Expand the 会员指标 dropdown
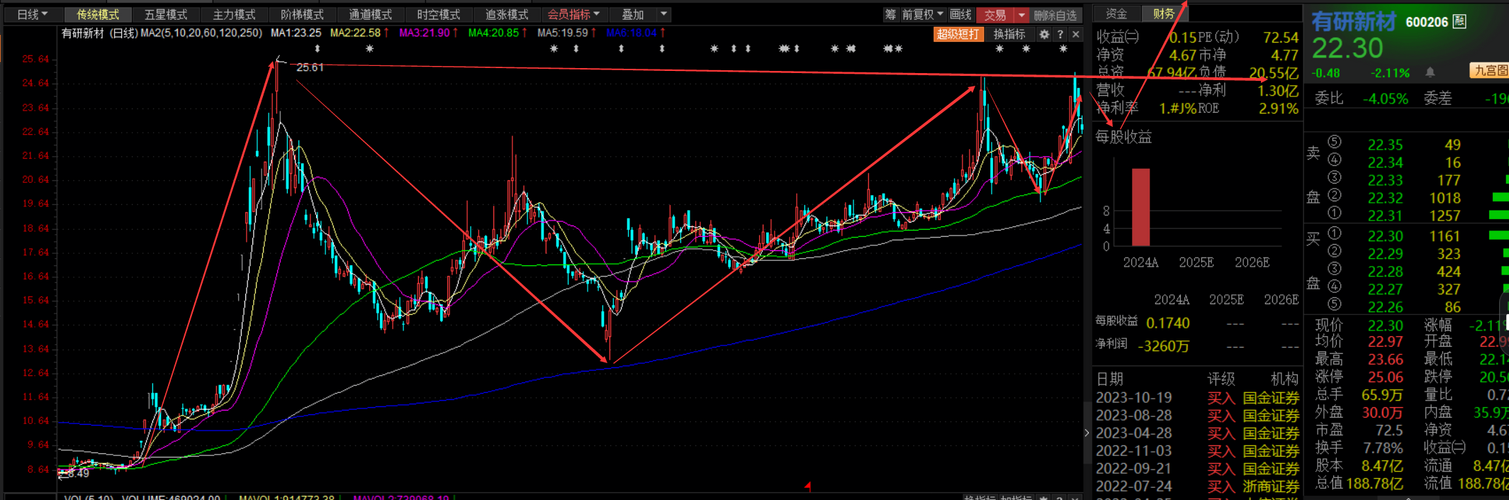 (574, 15)
